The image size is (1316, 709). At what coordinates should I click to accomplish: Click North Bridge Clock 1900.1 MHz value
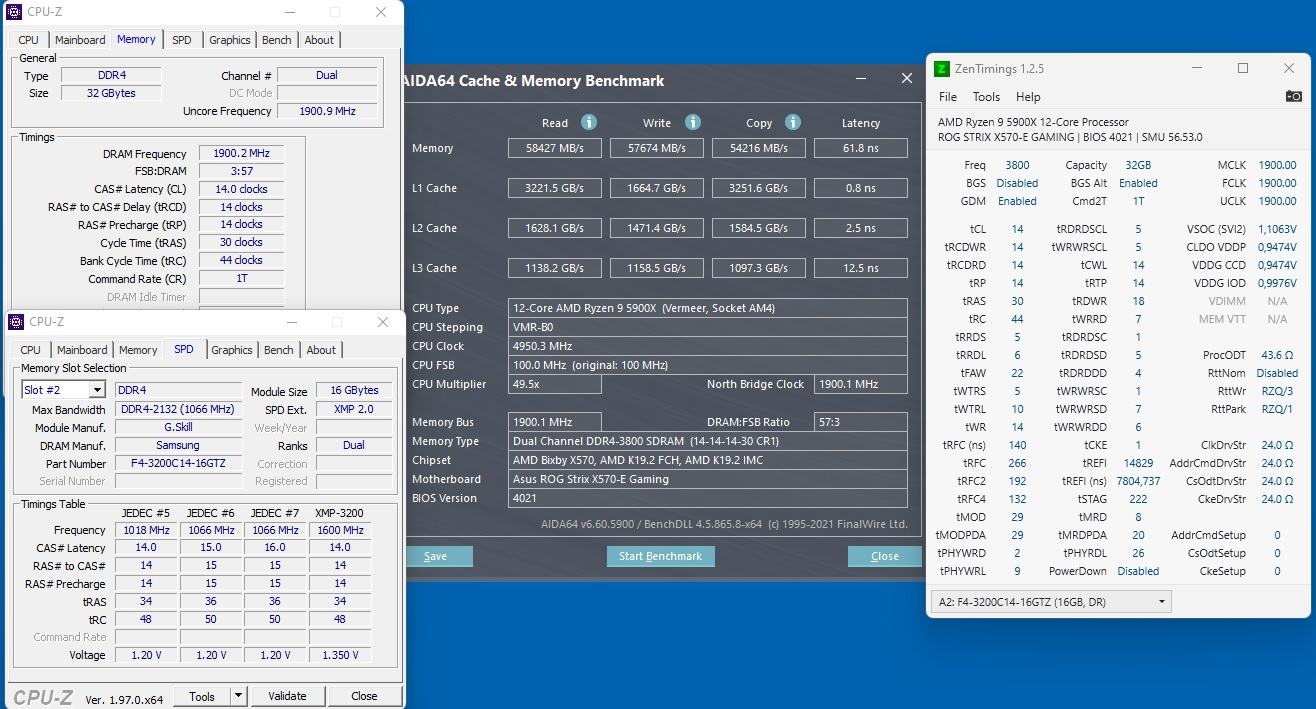coord(860,384)
